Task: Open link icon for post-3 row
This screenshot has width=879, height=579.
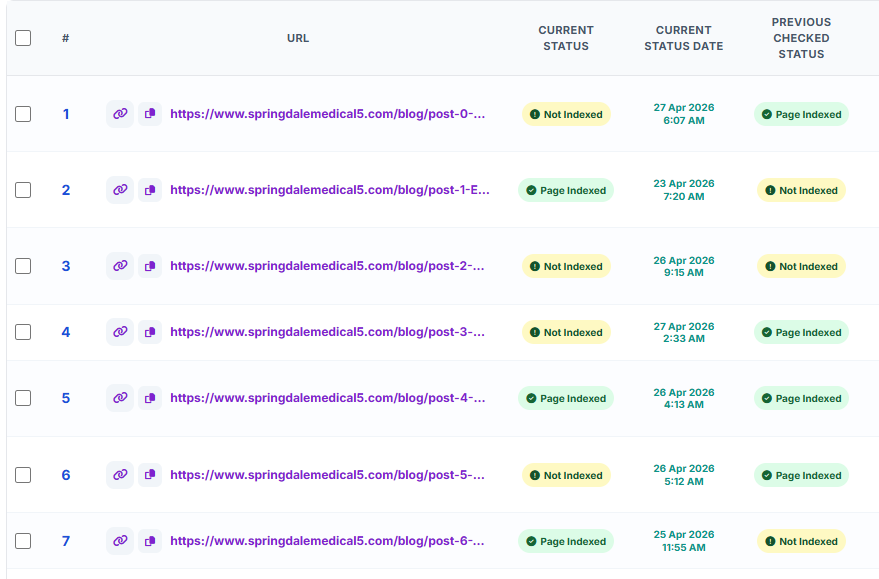Action: pos(120,332)
